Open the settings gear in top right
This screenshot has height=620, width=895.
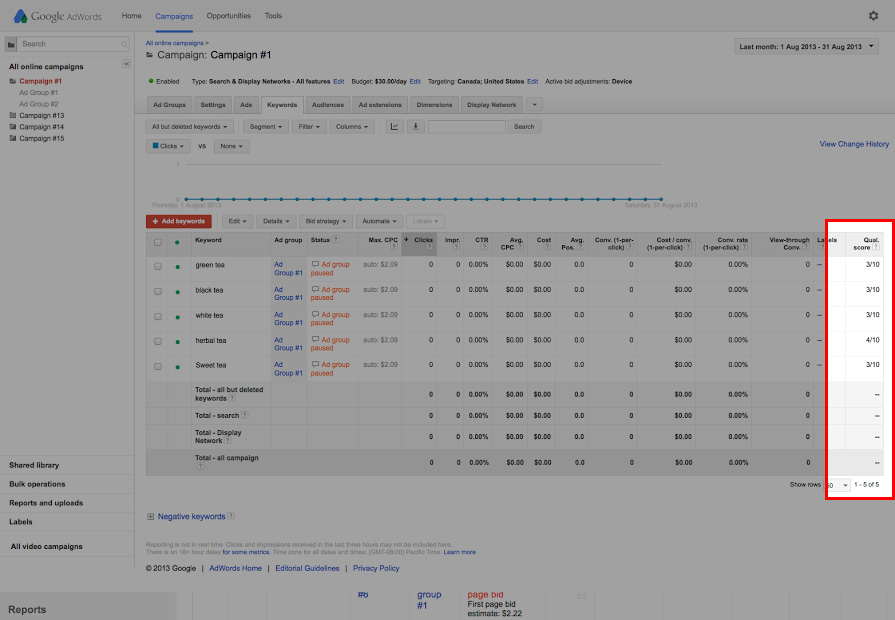pos(874,16)
